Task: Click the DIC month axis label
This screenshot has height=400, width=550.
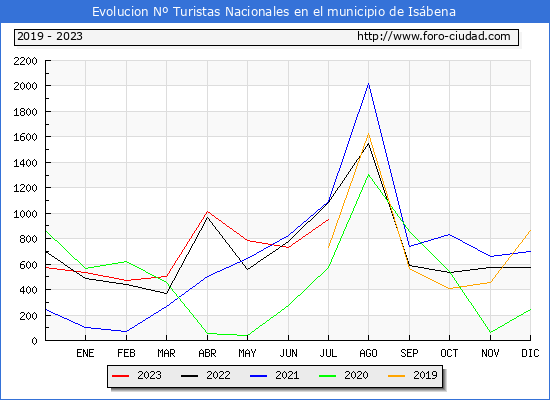Action: 530,353
